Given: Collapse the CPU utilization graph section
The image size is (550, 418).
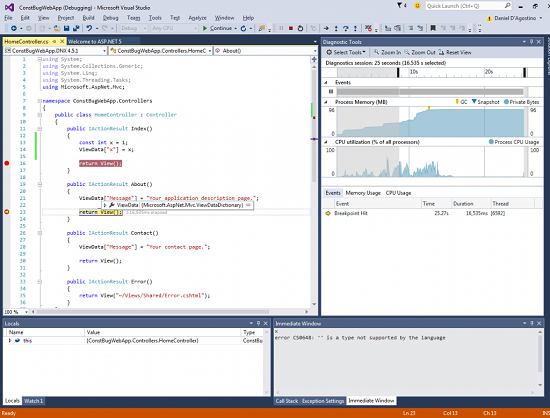Looking at the screenshot, I should (x=326, y=142).
